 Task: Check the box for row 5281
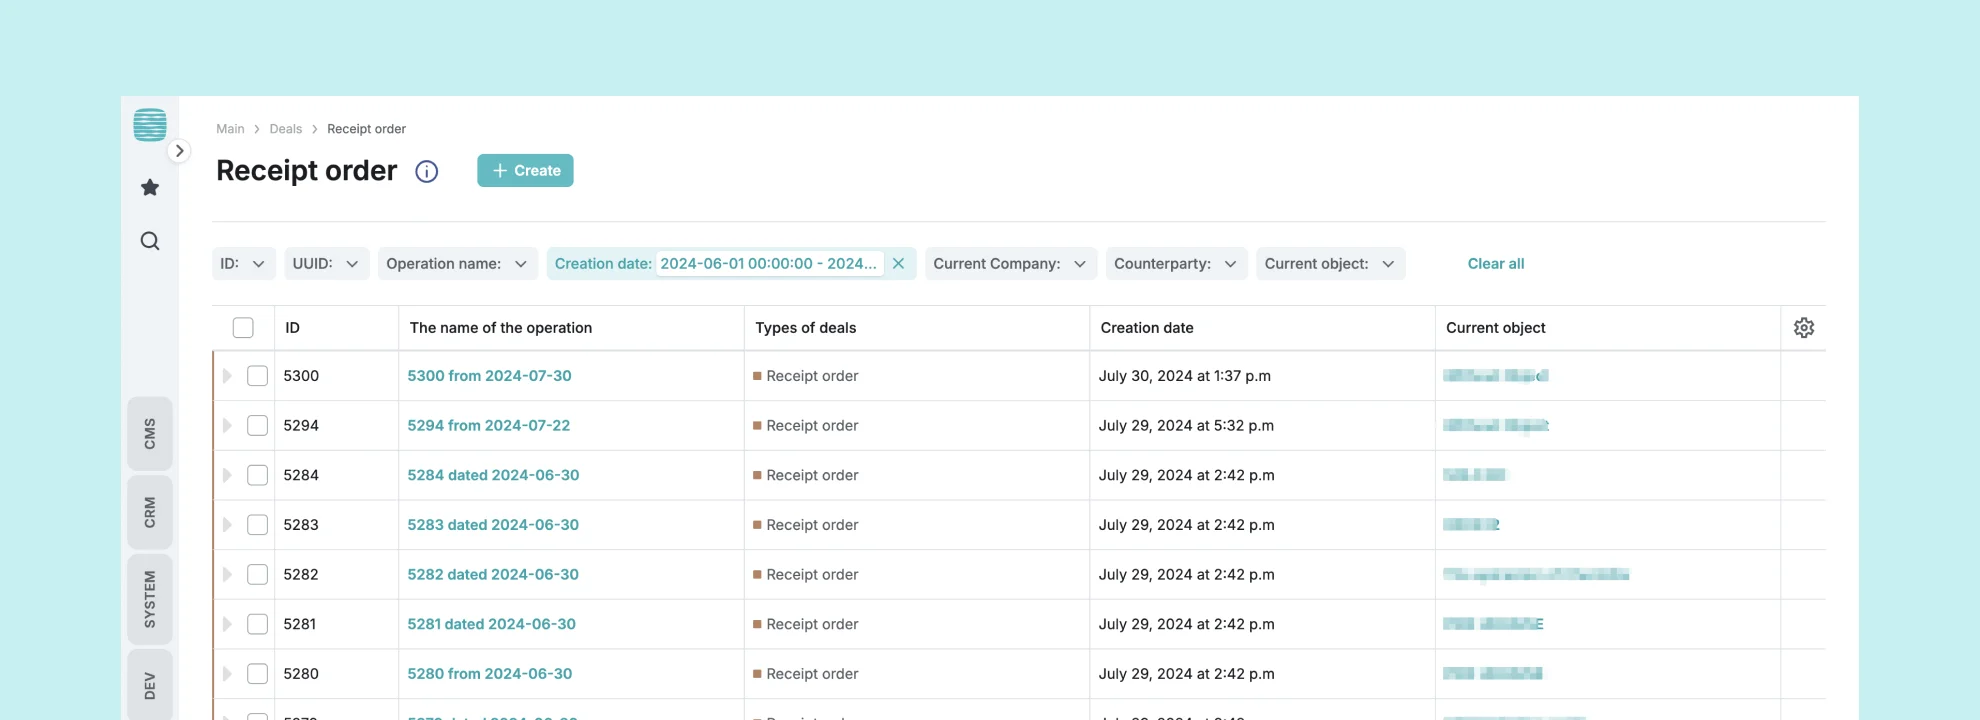[x=257, y=624]
